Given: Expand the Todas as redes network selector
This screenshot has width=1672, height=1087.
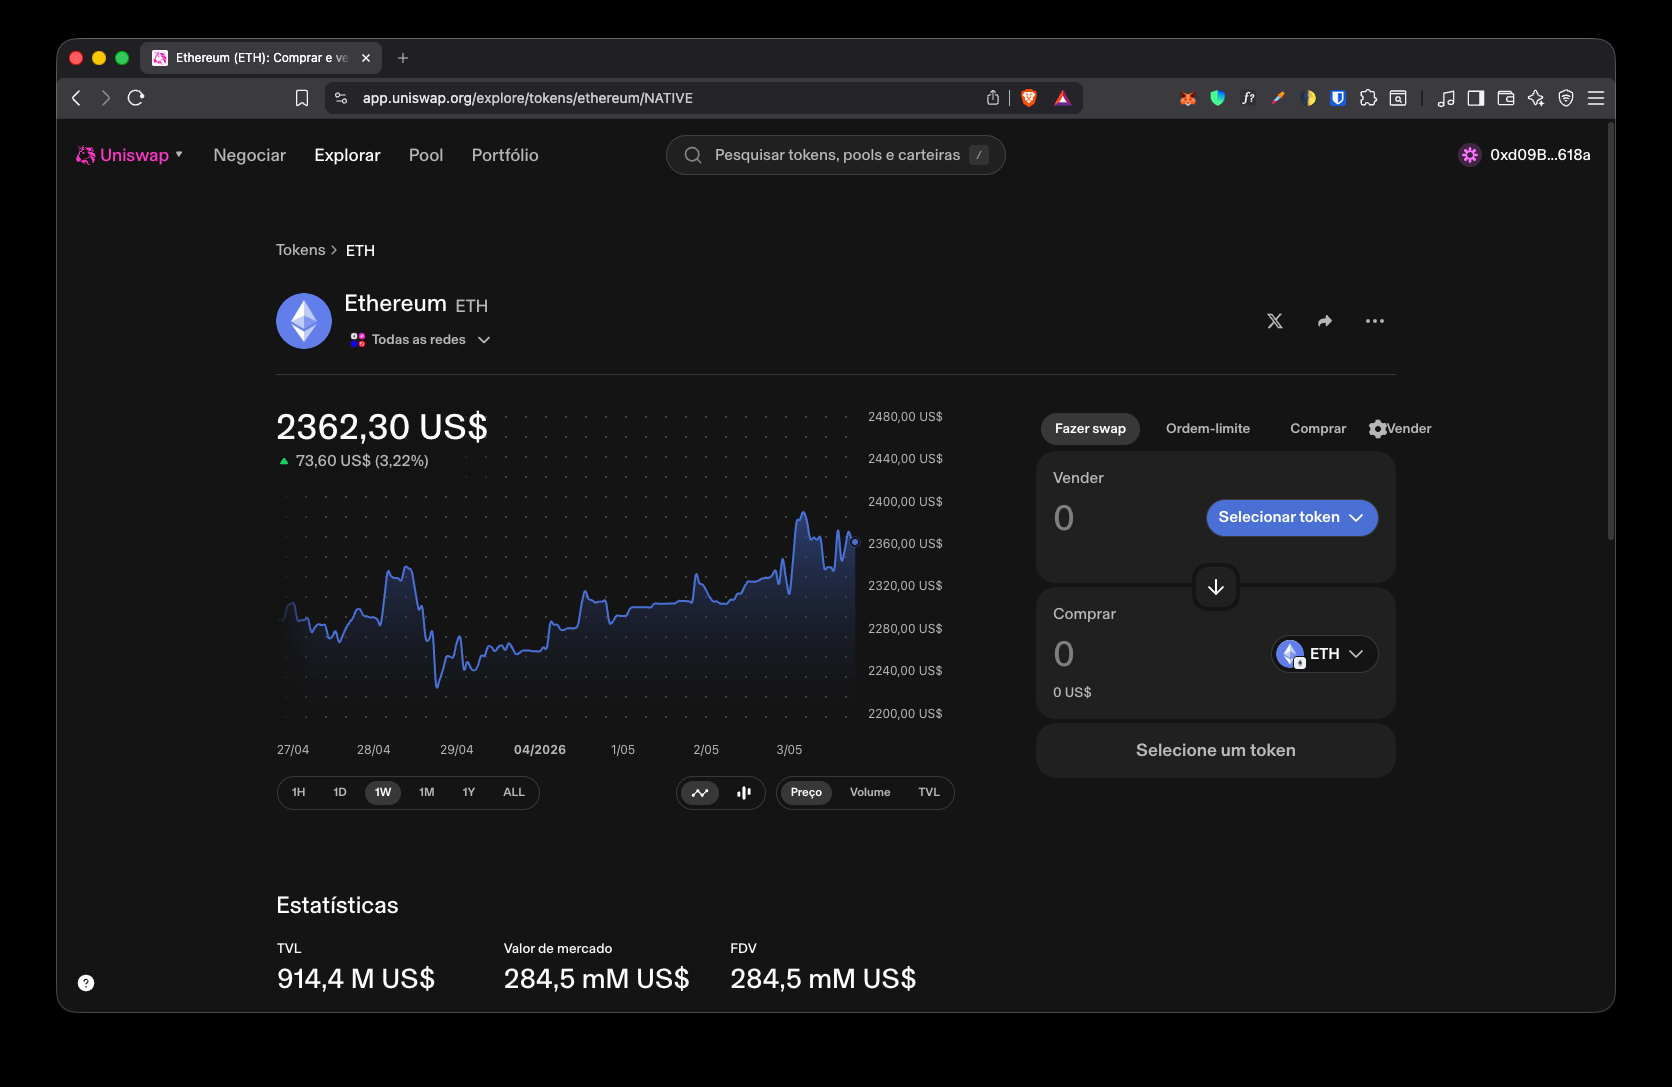Looking at the screenshot, I should tap(420, 340).
